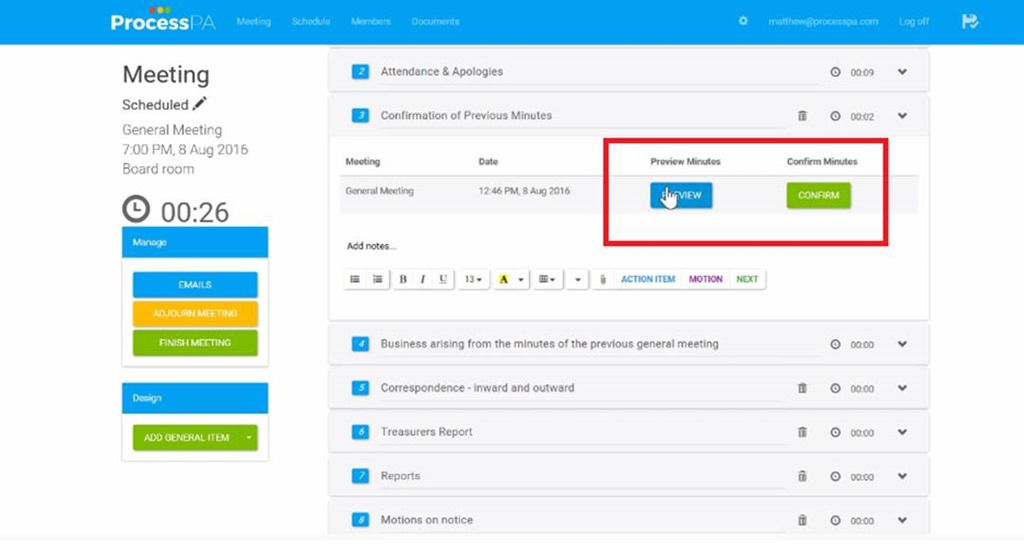The height and width of the screenshot is (556, 1024).
Task: Delete the Confirmation of Previous Minutes item
Action: pos(802,116)
